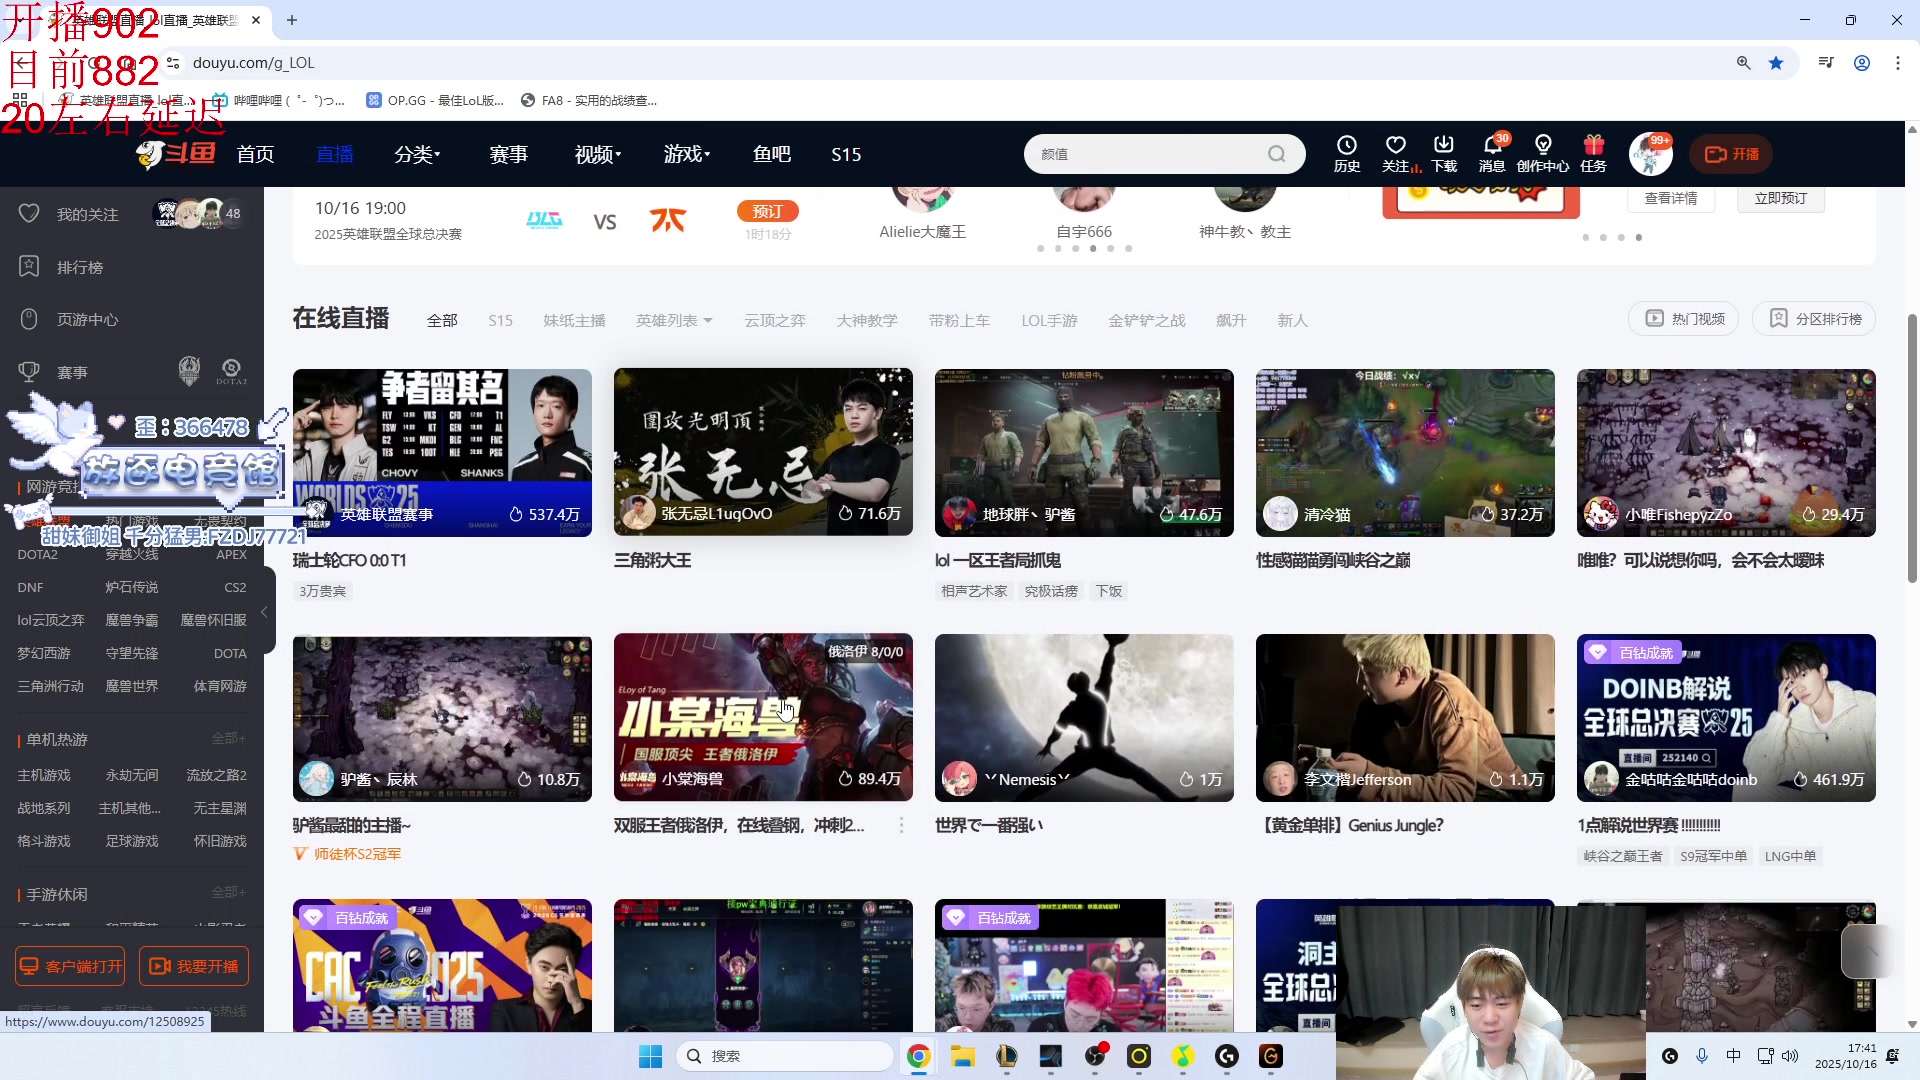Bookmark page with the star icon
This screenshot has width=1920, height=1080.
1776,63
